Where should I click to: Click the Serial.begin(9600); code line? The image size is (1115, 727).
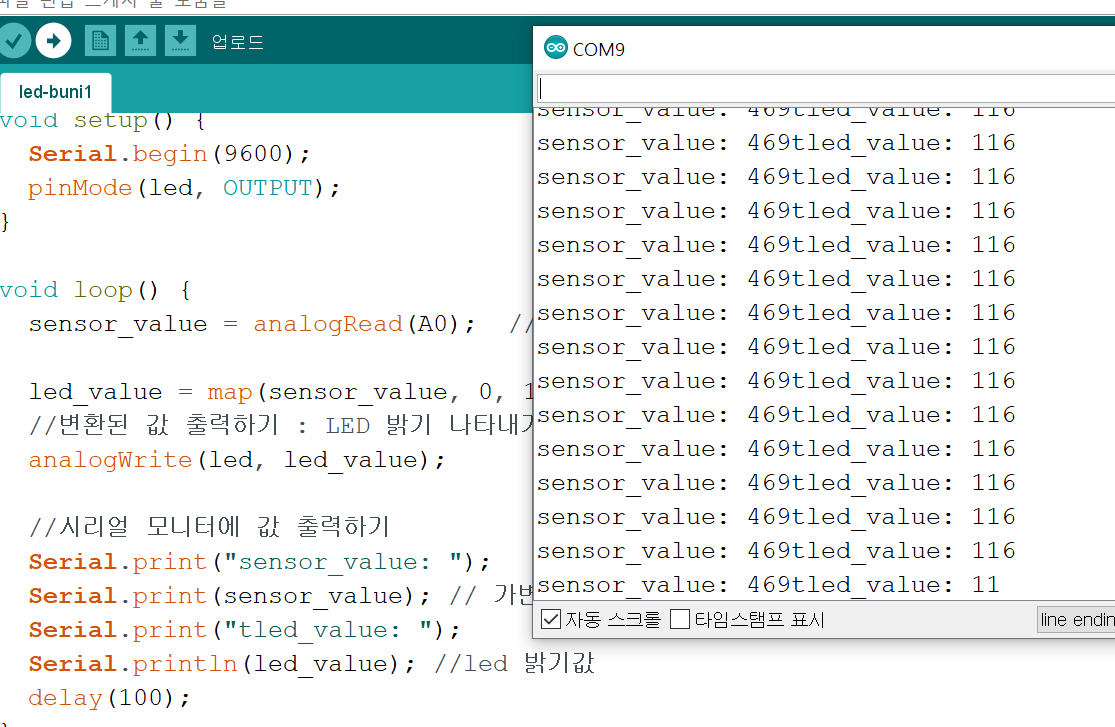[x=169, y=154]
